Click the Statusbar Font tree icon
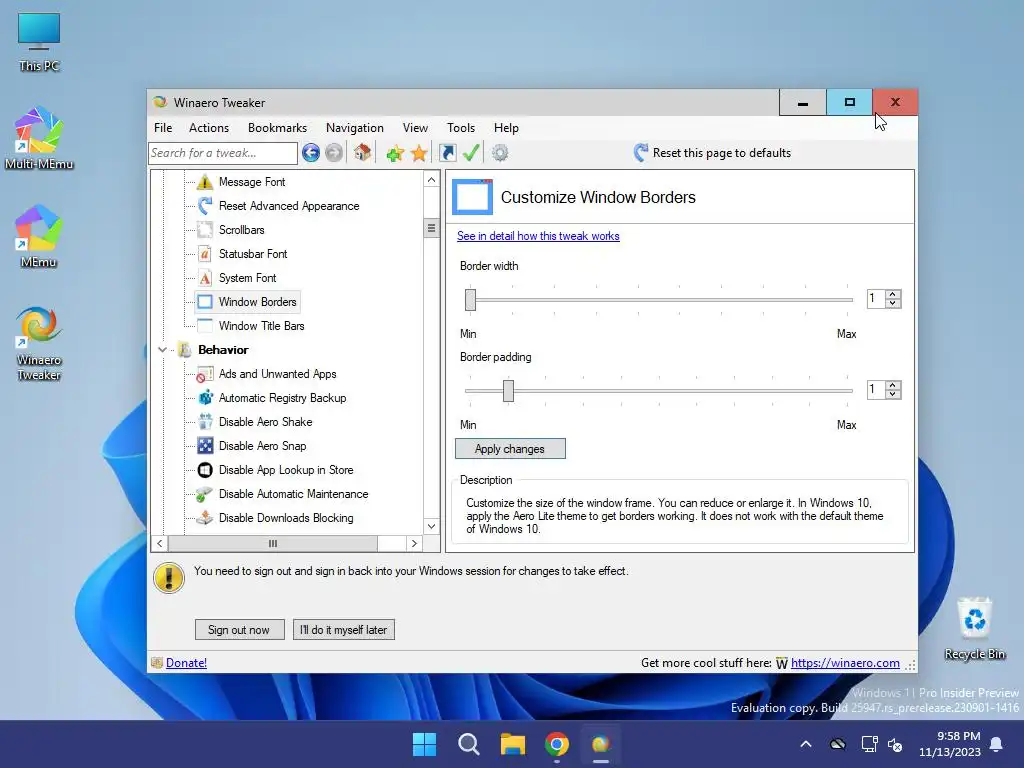 tap(205, 254)
